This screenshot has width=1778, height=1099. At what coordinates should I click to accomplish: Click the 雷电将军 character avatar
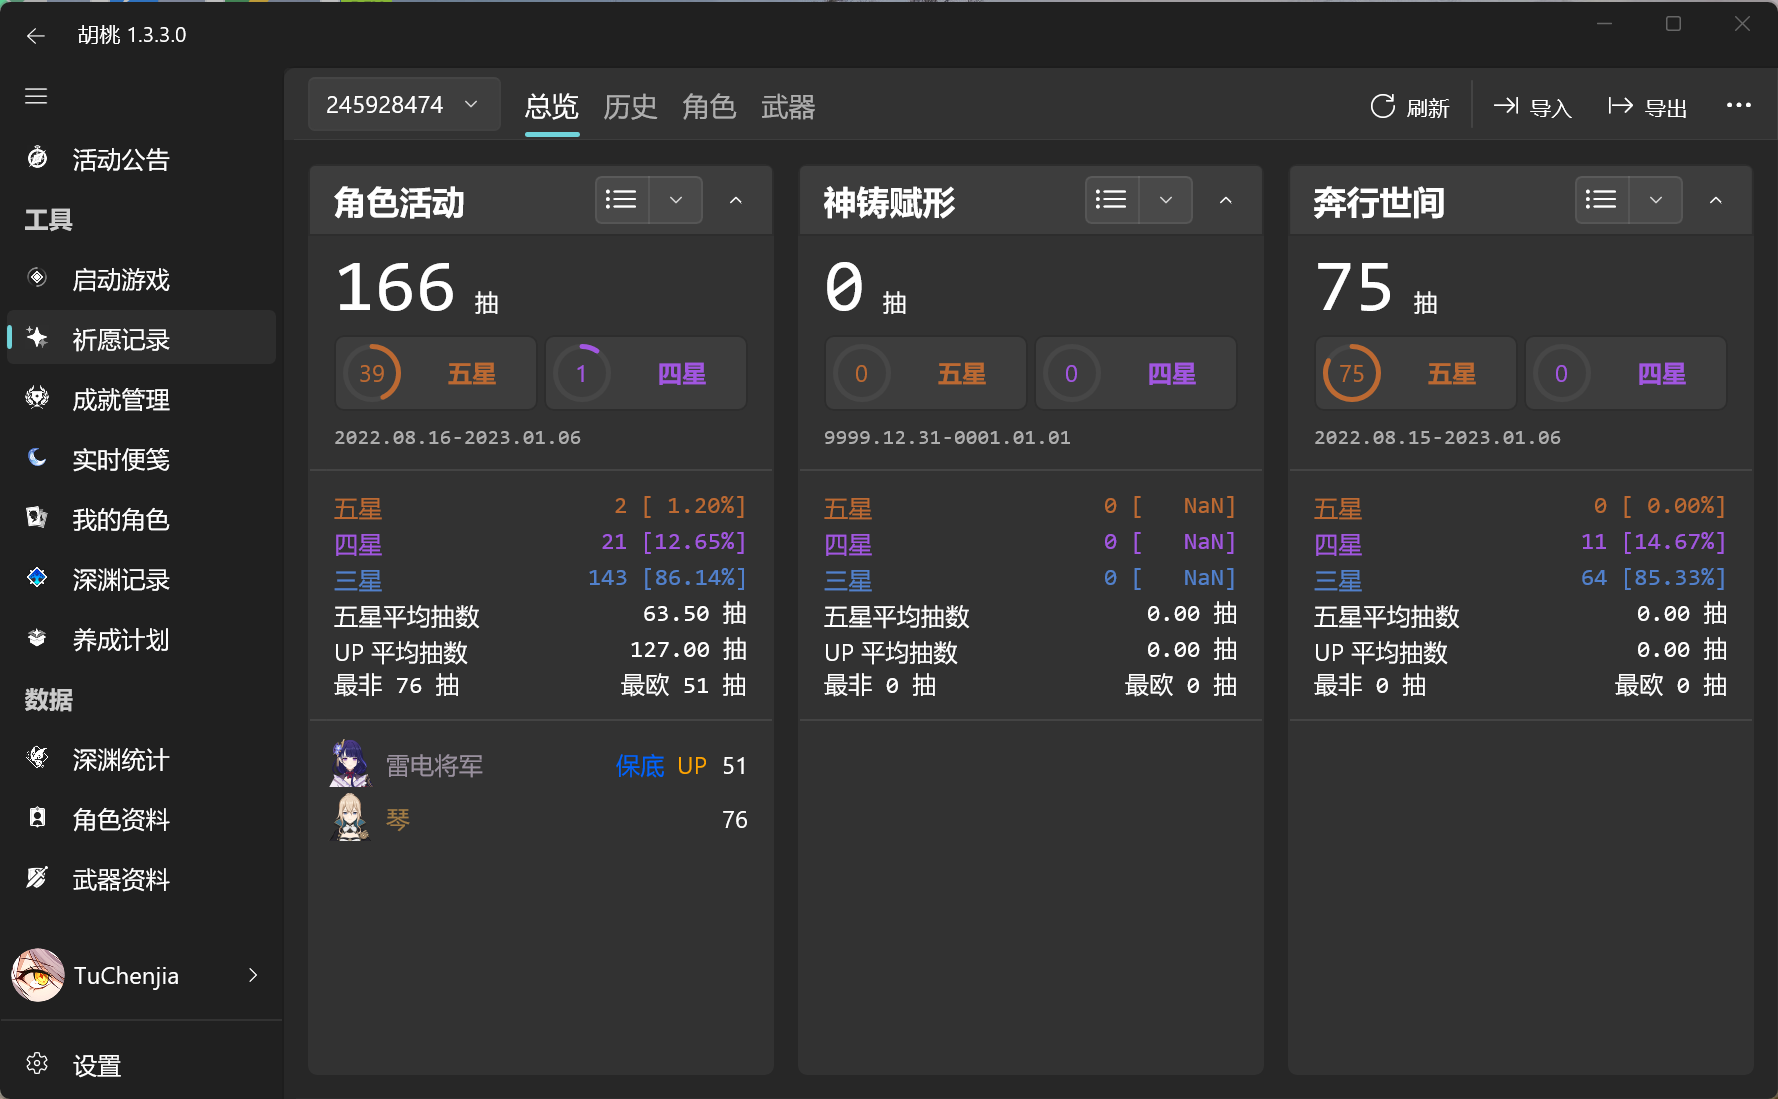351,763
